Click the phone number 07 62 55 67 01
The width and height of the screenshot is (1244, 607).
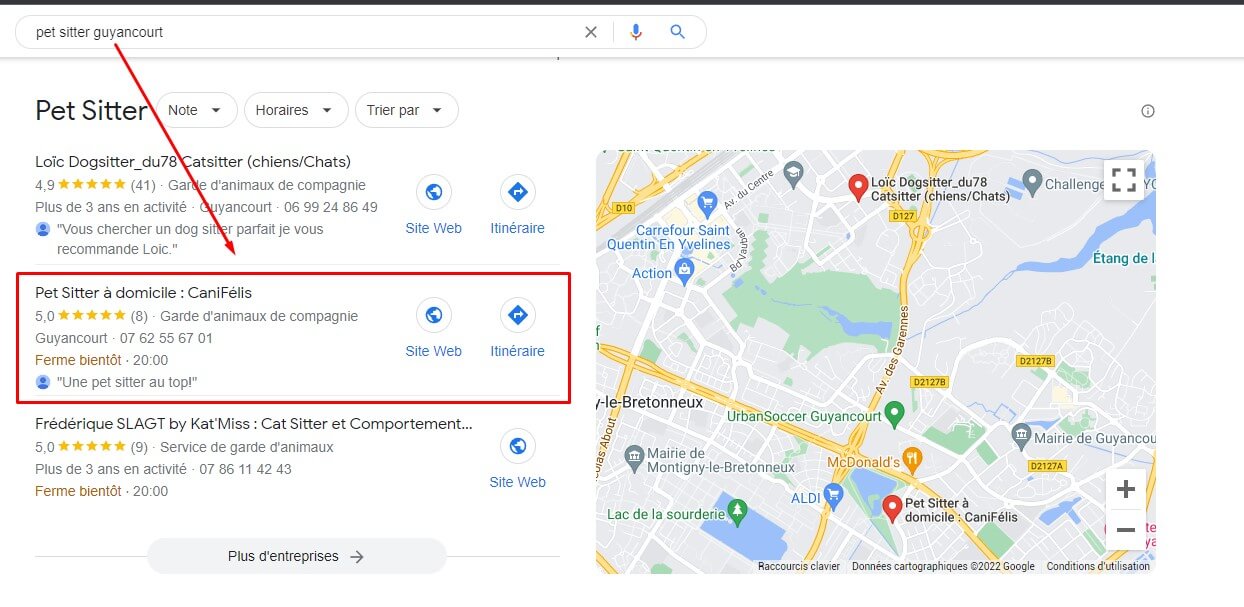[x=166, y=338]
